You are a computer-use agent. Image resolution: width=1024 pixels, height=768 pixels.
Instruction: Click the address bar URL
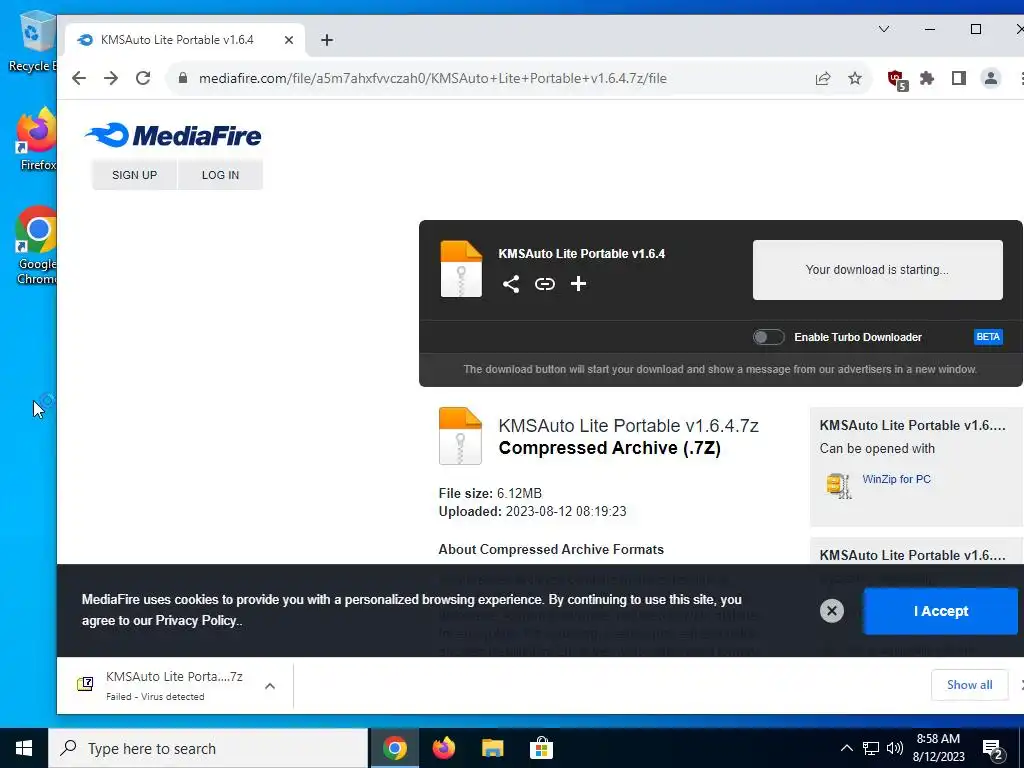pyautogui.click(x=432, y=78)
